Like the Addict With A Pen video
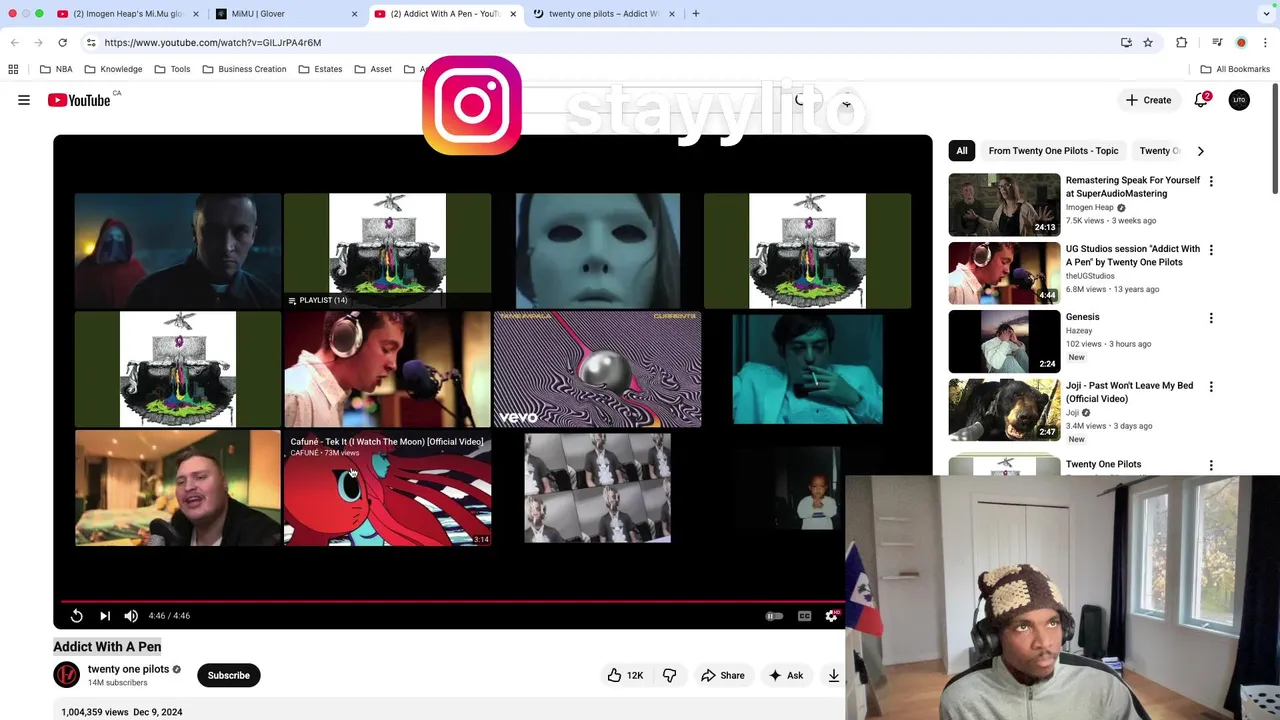 (625, 675)
